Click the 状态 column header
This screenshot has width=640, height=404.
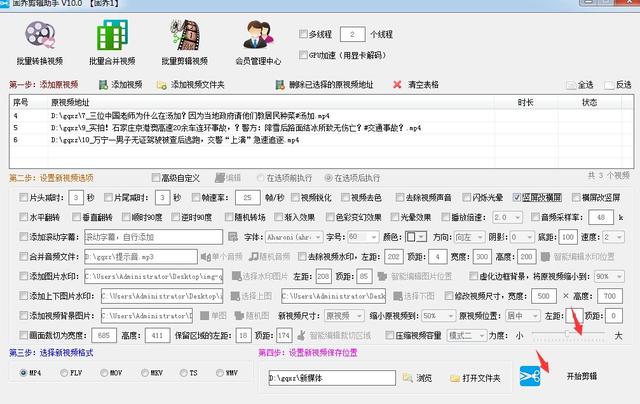[589, 102]
